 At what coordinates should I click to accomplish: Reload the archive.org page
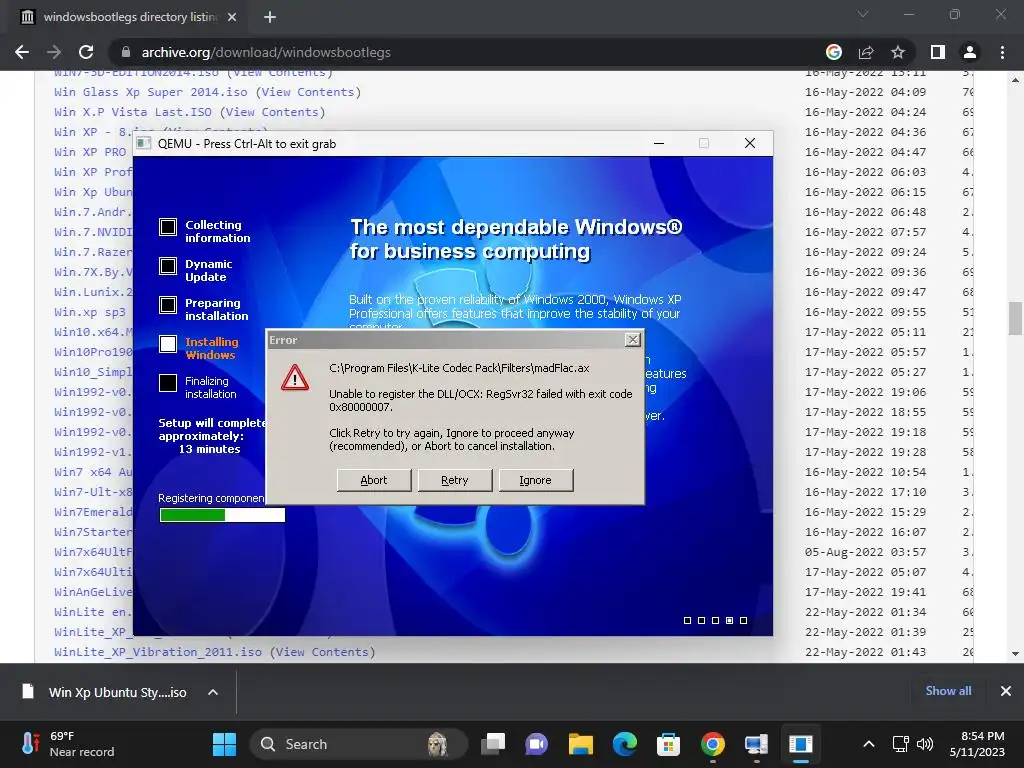(86, 52)
